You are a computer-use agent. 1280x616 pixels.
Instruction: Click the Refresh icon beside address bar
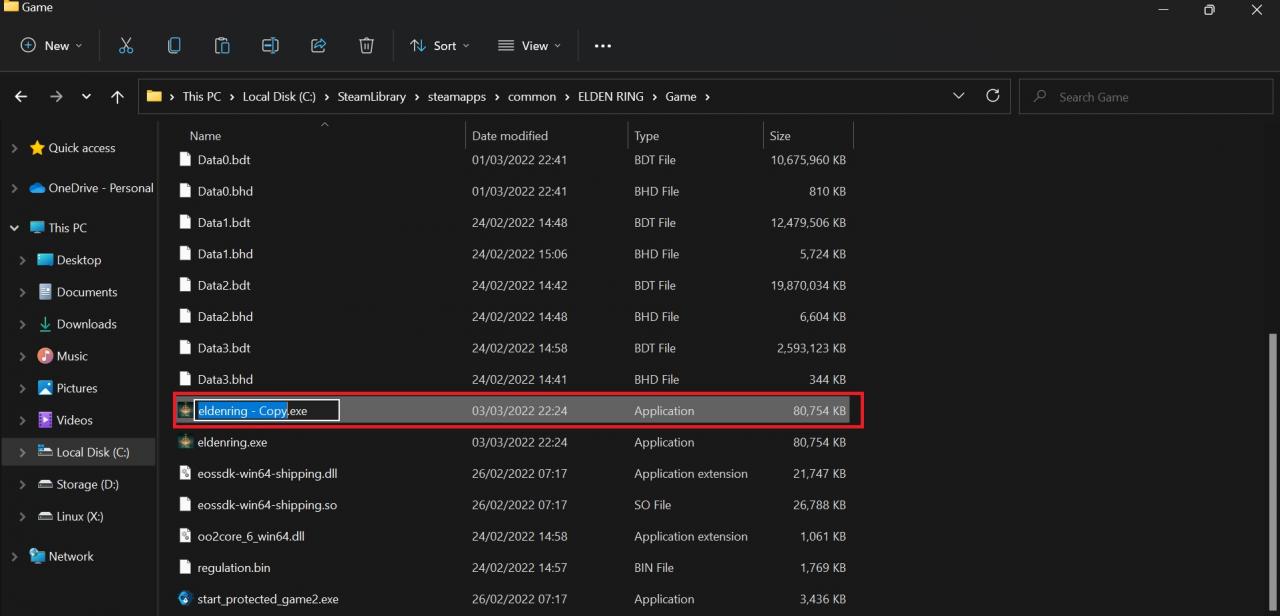[993, 96]
